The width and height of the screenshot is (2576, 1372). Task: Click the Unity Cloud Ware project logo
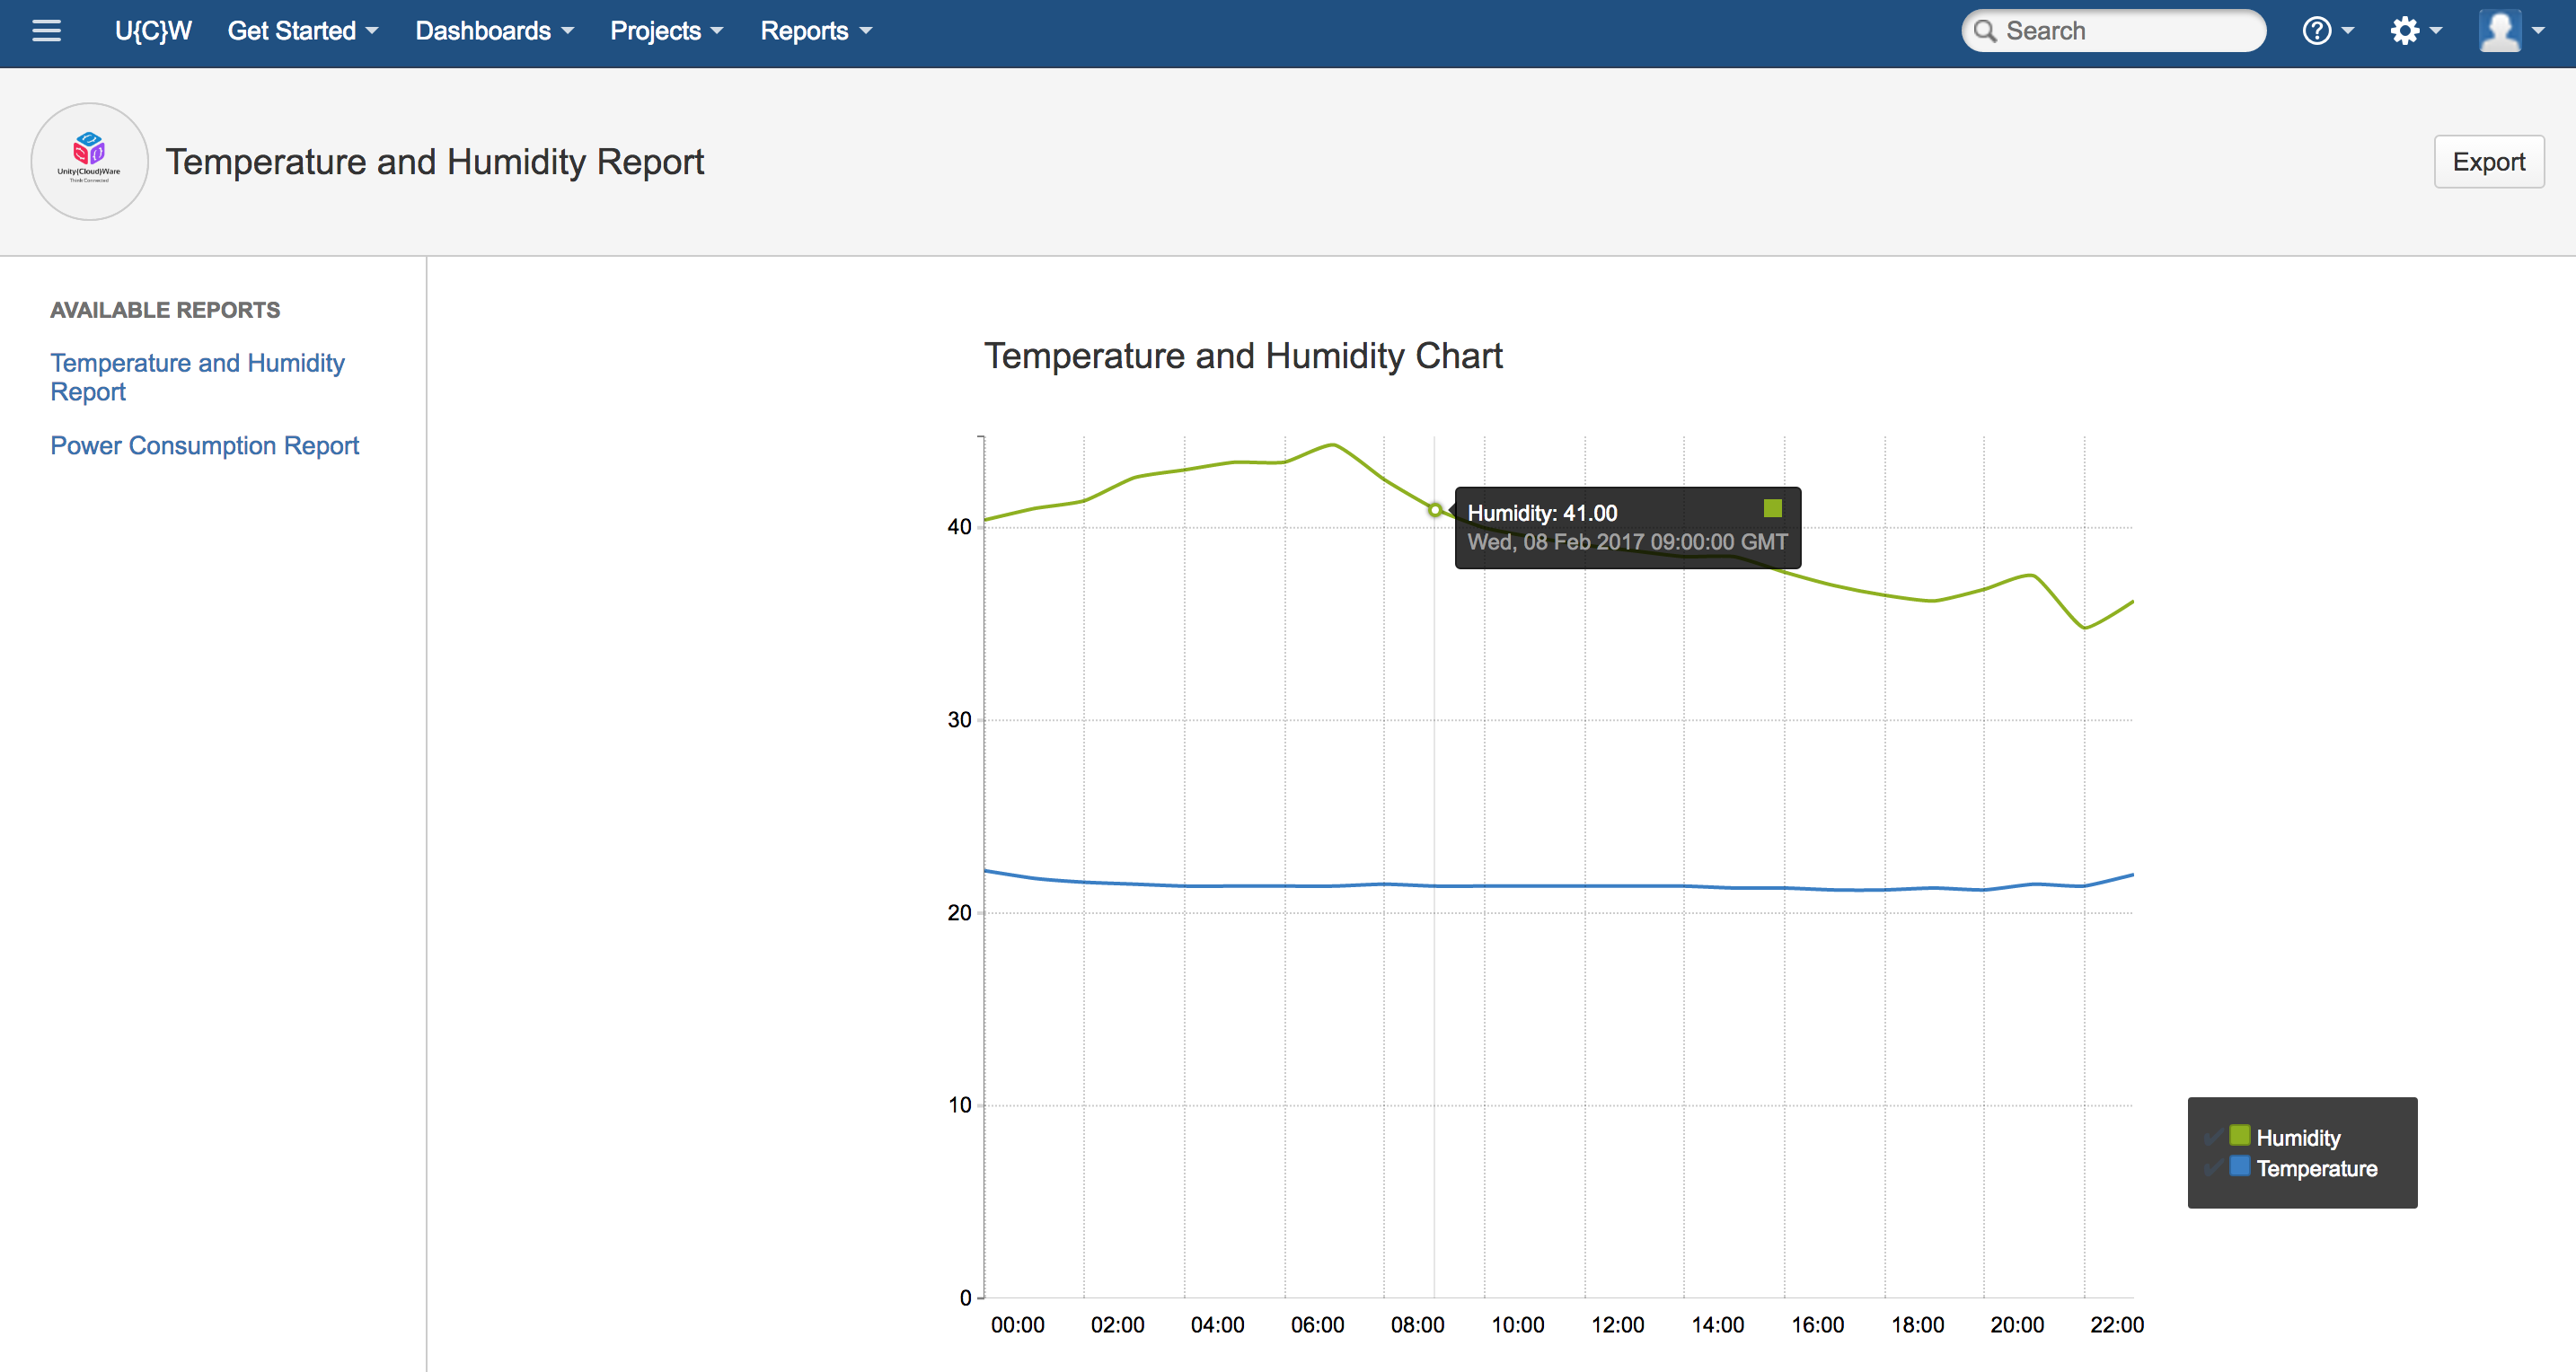(89, 161)
